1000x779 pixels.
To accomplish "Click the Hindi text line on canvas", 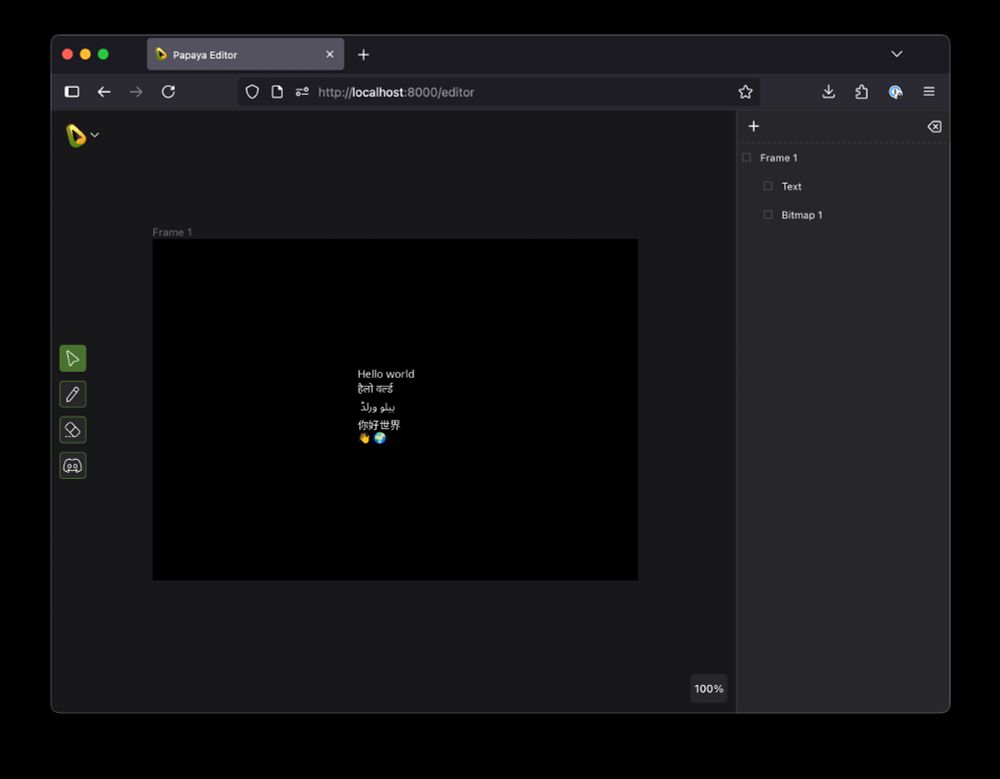I will tap(376, 389).
